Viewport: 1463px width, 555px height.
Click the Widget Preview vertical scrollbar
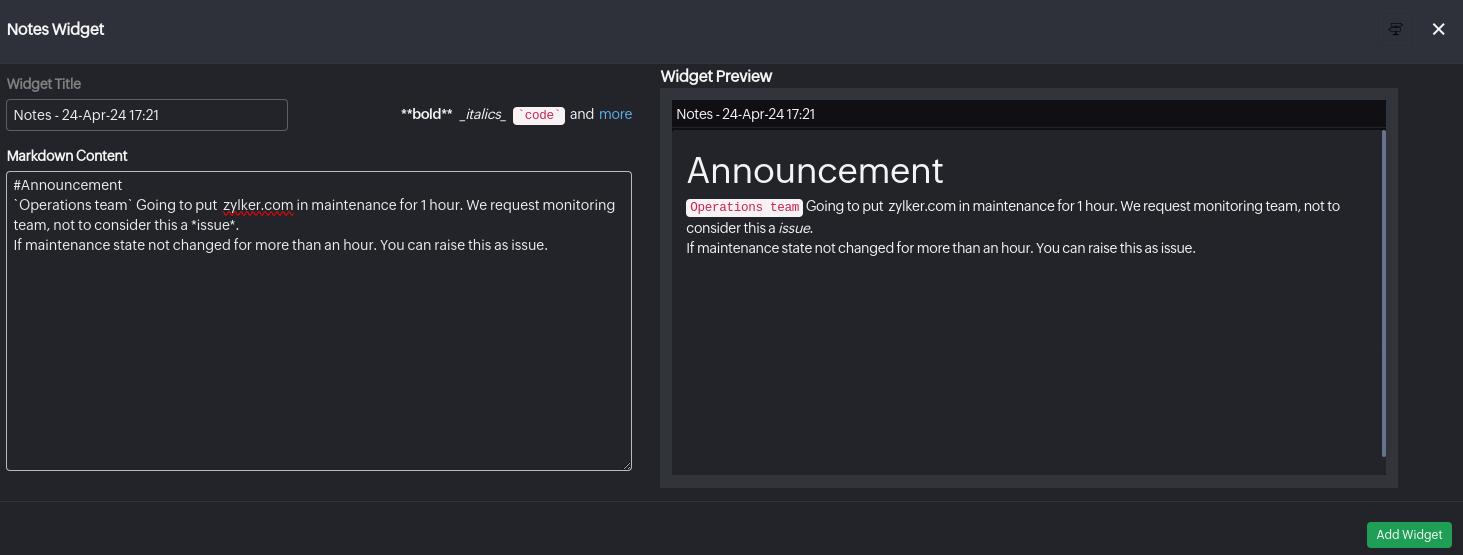click(1383, 292)
